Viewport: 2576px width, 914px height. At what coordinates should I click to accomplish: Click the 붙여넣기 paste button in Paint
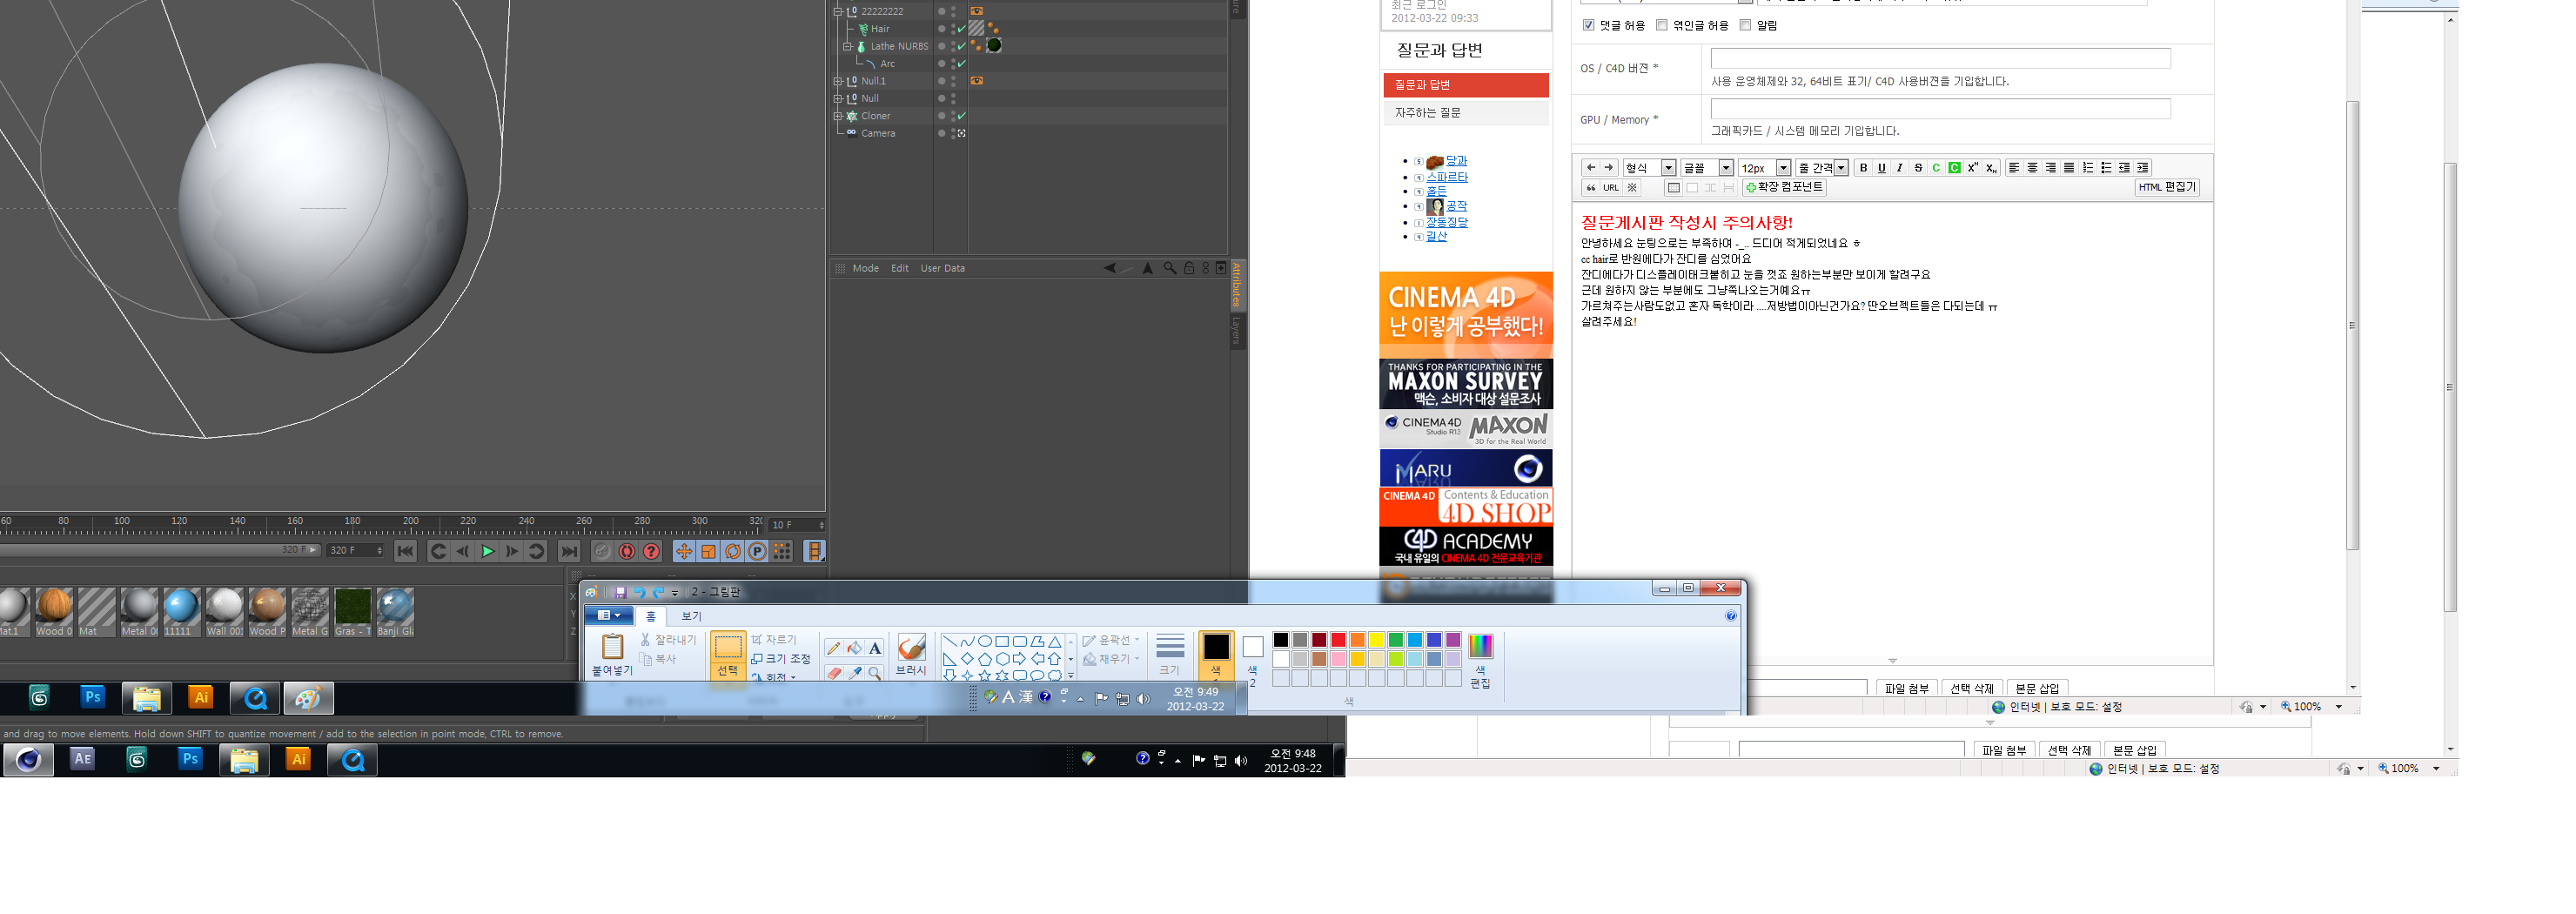[x=612, y=655]
